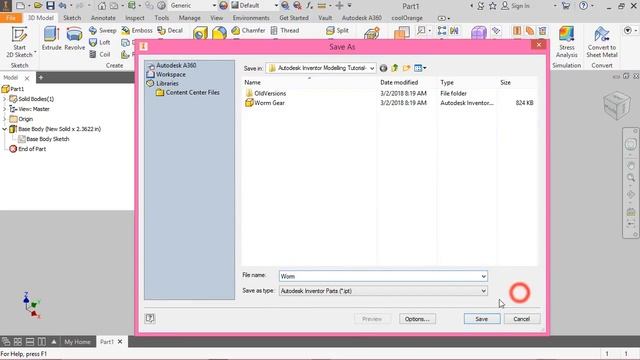Open the File name dropdown arrow
This screenshot has height=360, width=640.
pyautogui.click(x=483, y=276)
